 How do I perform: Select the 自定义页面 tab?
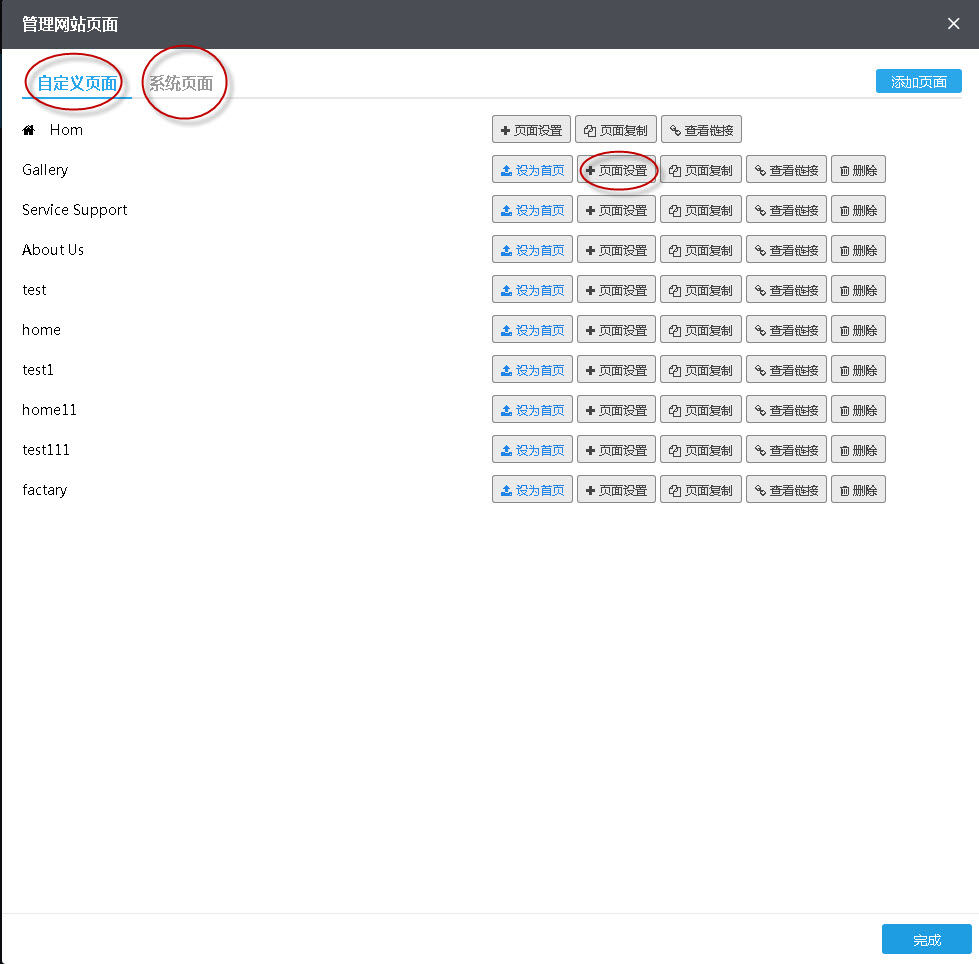pyautogui.click(x=77, y=83)
